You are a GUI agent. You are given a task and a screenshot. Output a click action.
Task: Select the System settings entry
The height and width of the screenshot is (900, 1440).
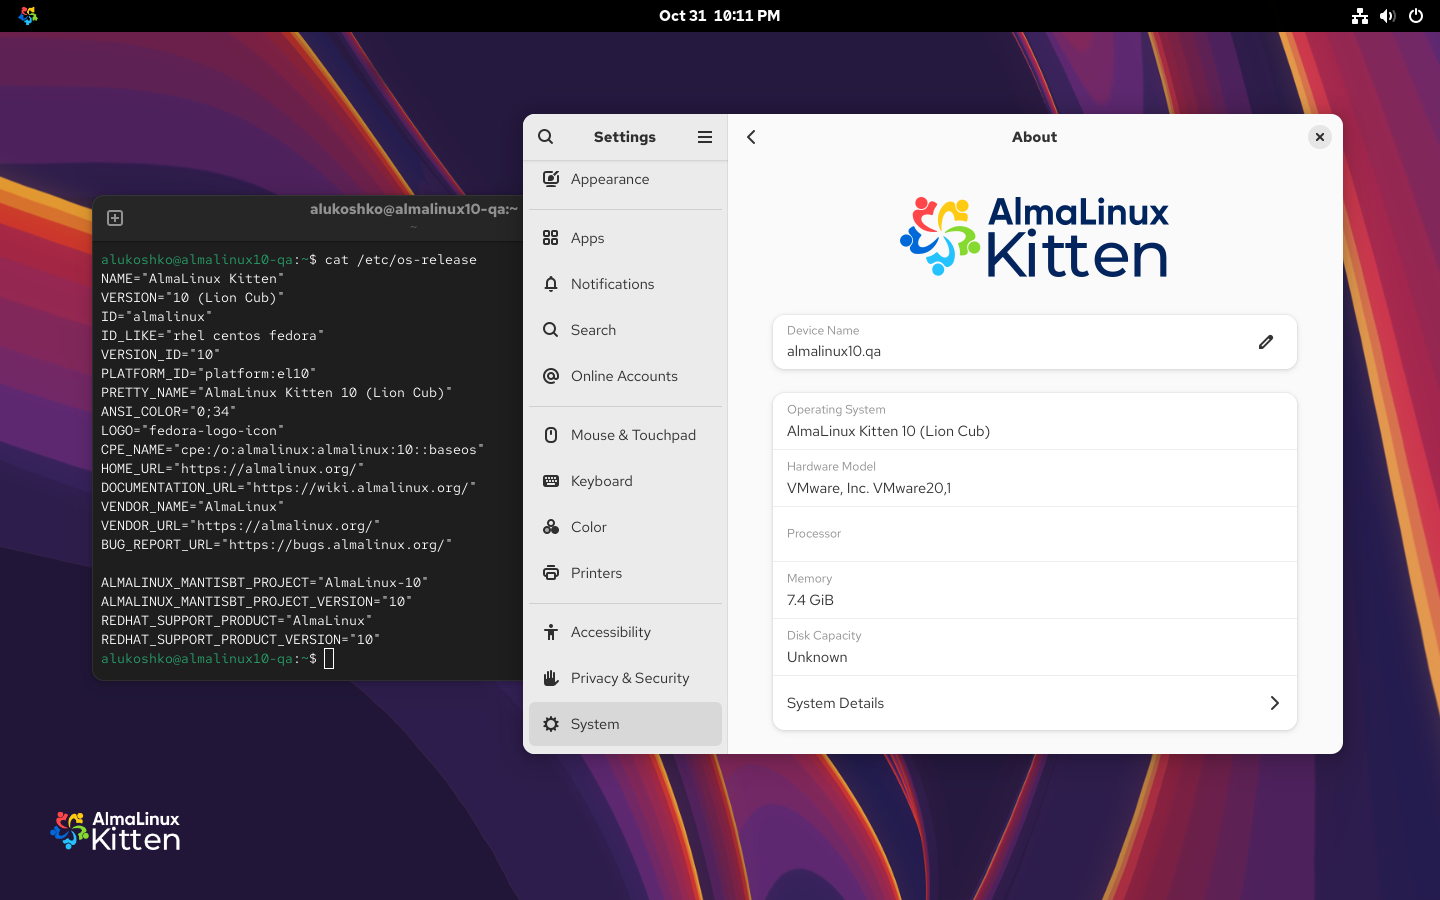[596, 723]
